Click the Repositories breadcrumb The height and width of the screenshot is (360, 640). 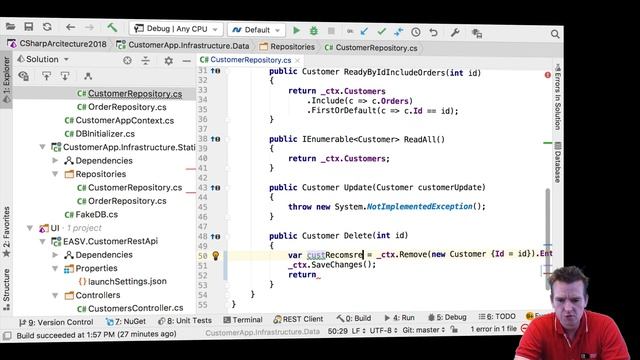point(287,47)
